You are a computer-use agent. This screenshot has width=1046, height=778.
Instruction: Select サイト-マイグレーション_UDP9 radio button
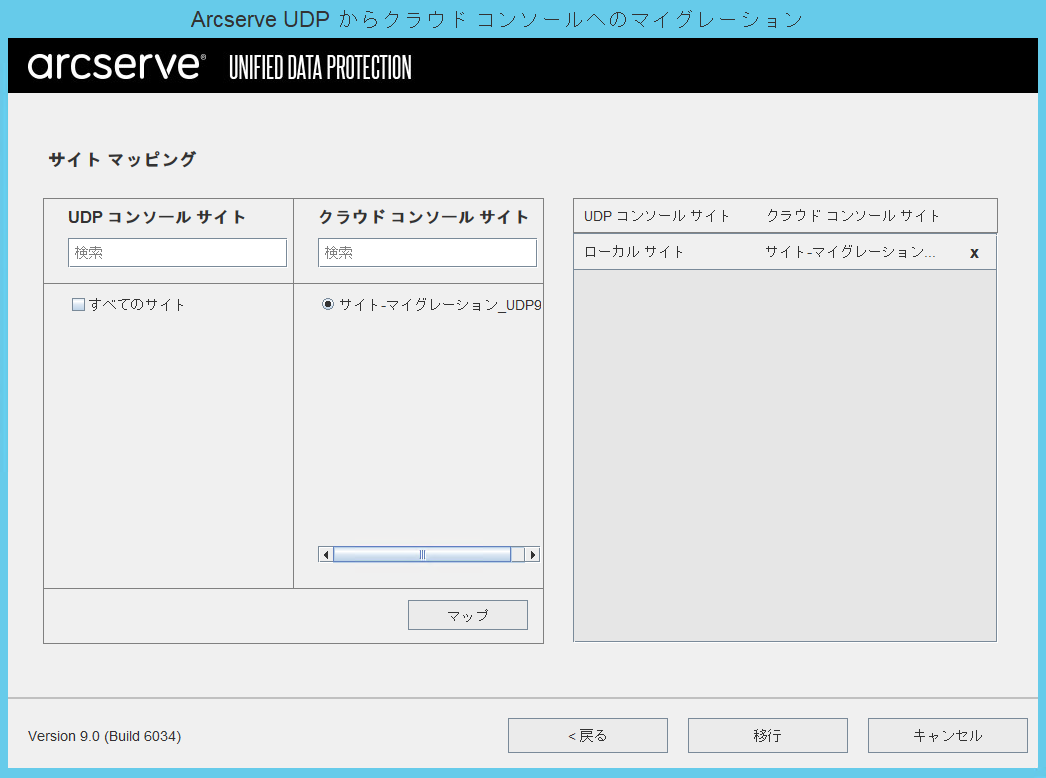tap(328, 305)
